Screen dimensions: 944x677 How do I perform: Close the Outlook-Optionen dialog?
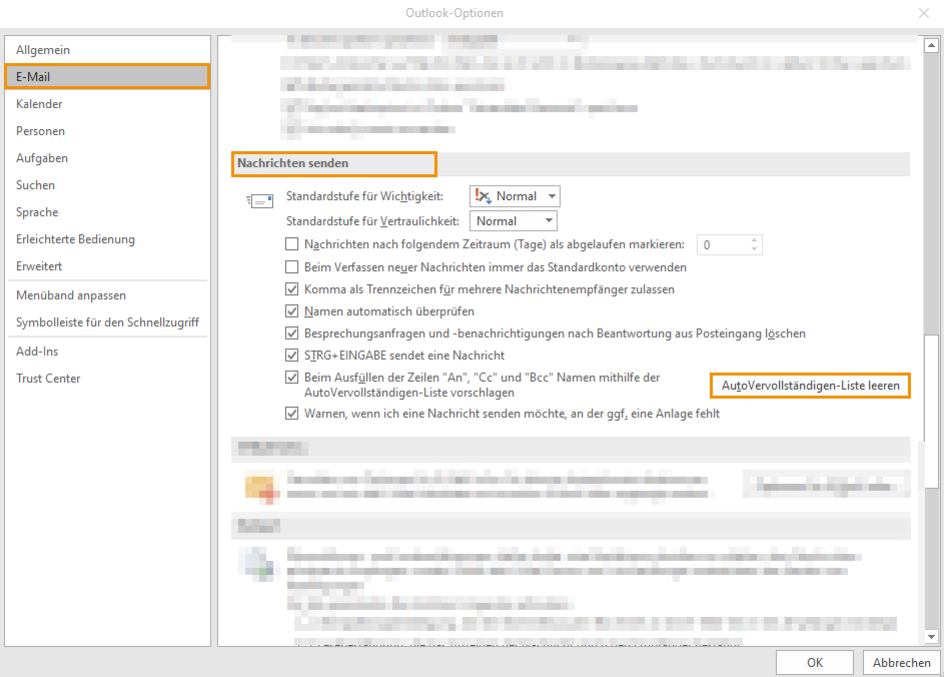tap(924, 13)
